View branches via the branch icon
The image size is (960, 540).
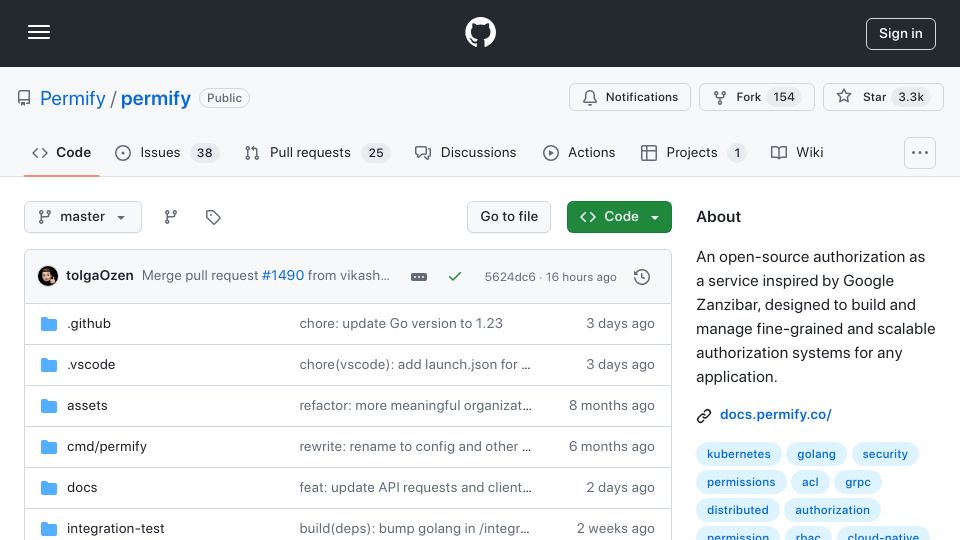tap(171, 217)
